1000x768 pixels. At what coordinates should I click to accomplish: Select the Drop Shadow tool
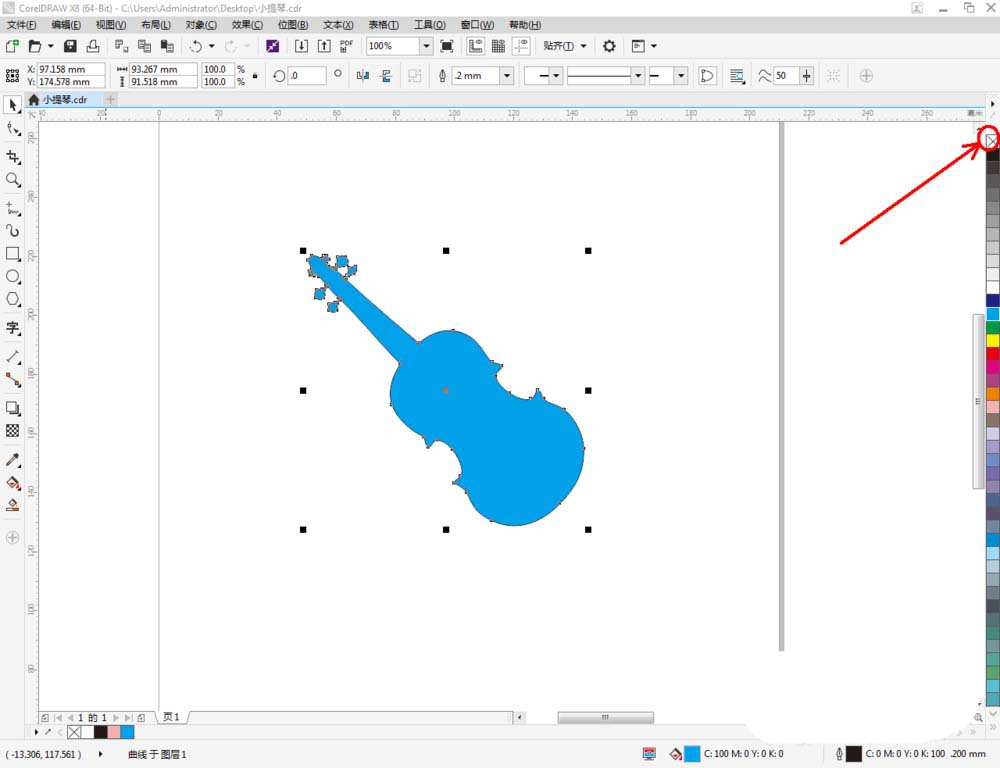(12, 408)
